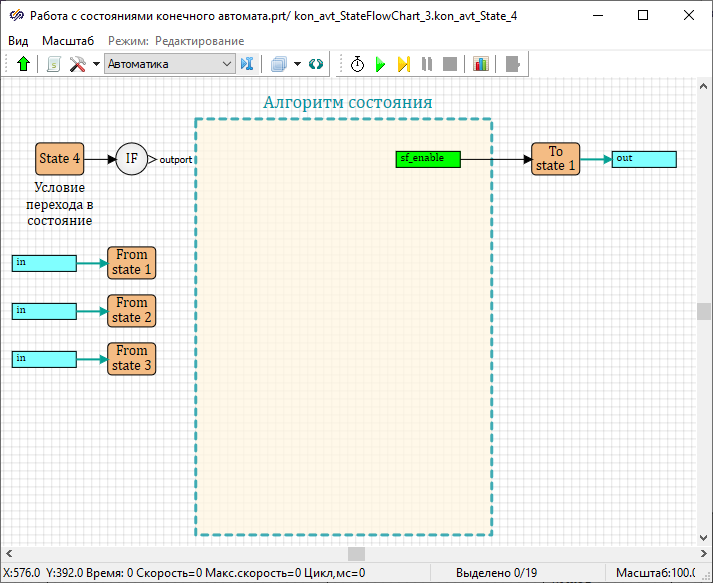Screen dimensions: 713x583
Task: Select the IF circle block
Action: 131,158
